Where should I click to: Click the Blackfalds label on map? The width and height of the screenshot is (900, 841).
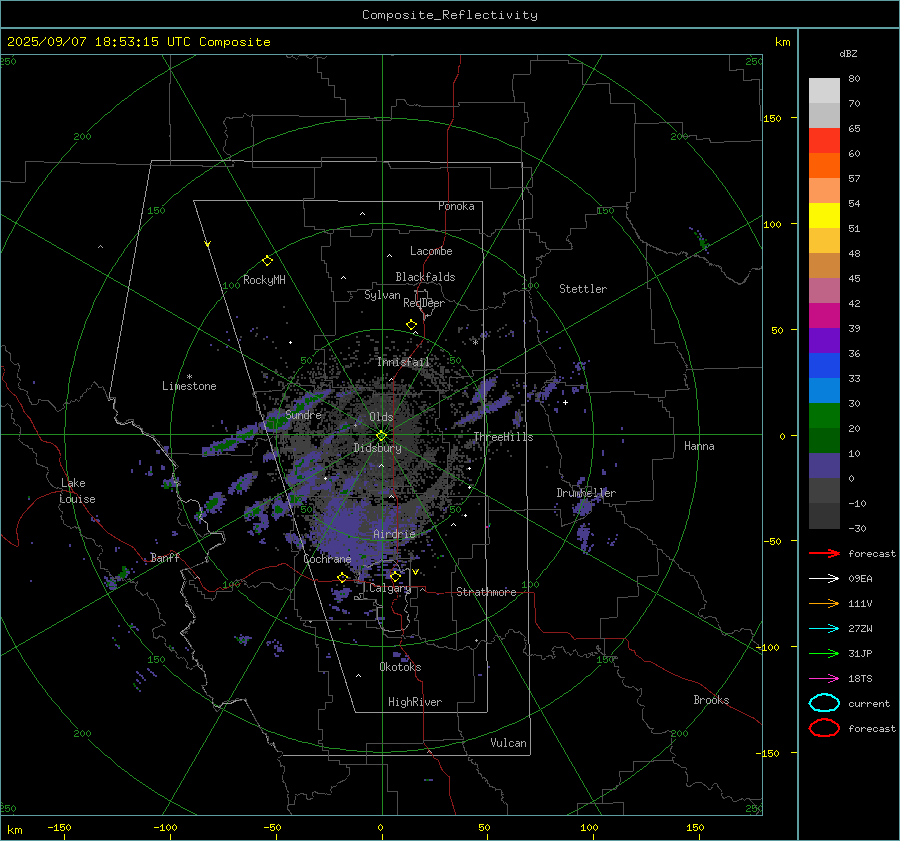click(425, 277)
